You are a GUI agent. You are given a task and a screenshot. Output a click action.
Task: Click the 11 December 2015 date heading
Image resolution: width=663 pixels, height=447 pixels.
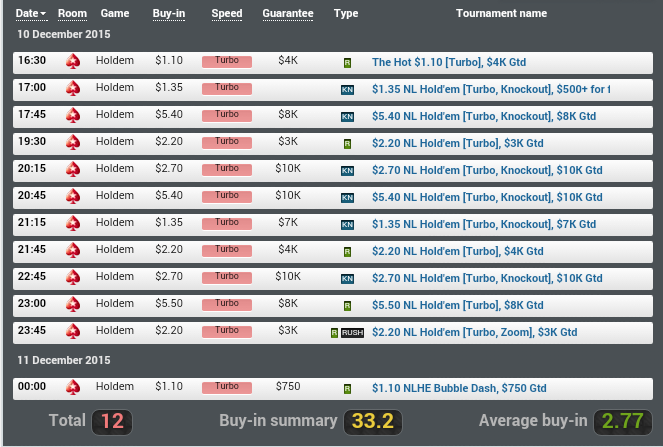[64, 360]
